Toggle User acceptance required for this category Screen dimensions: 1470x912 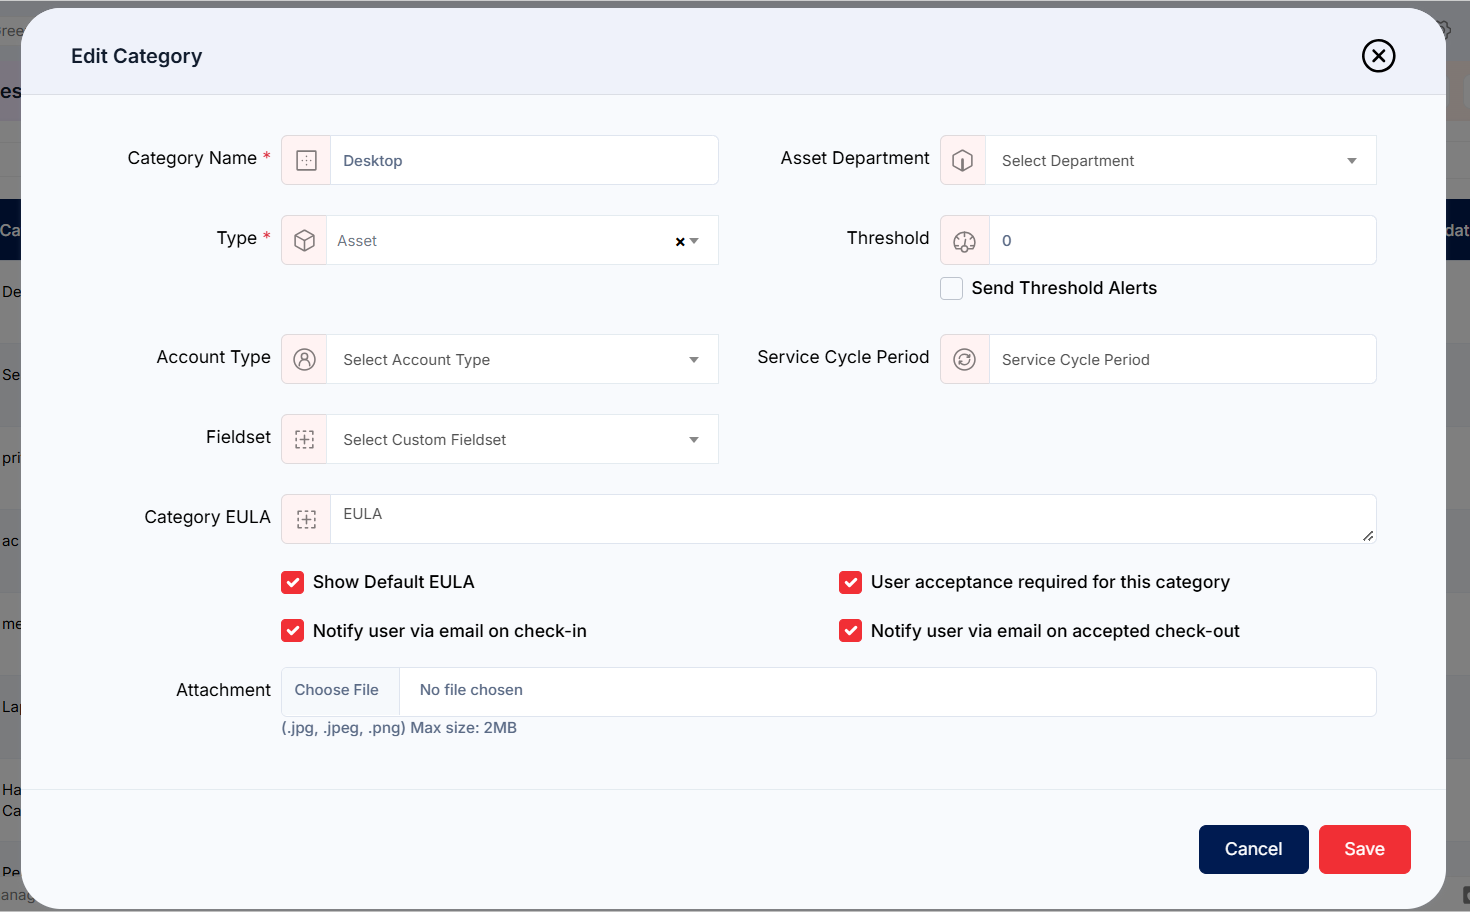click(x=850, y=582)
